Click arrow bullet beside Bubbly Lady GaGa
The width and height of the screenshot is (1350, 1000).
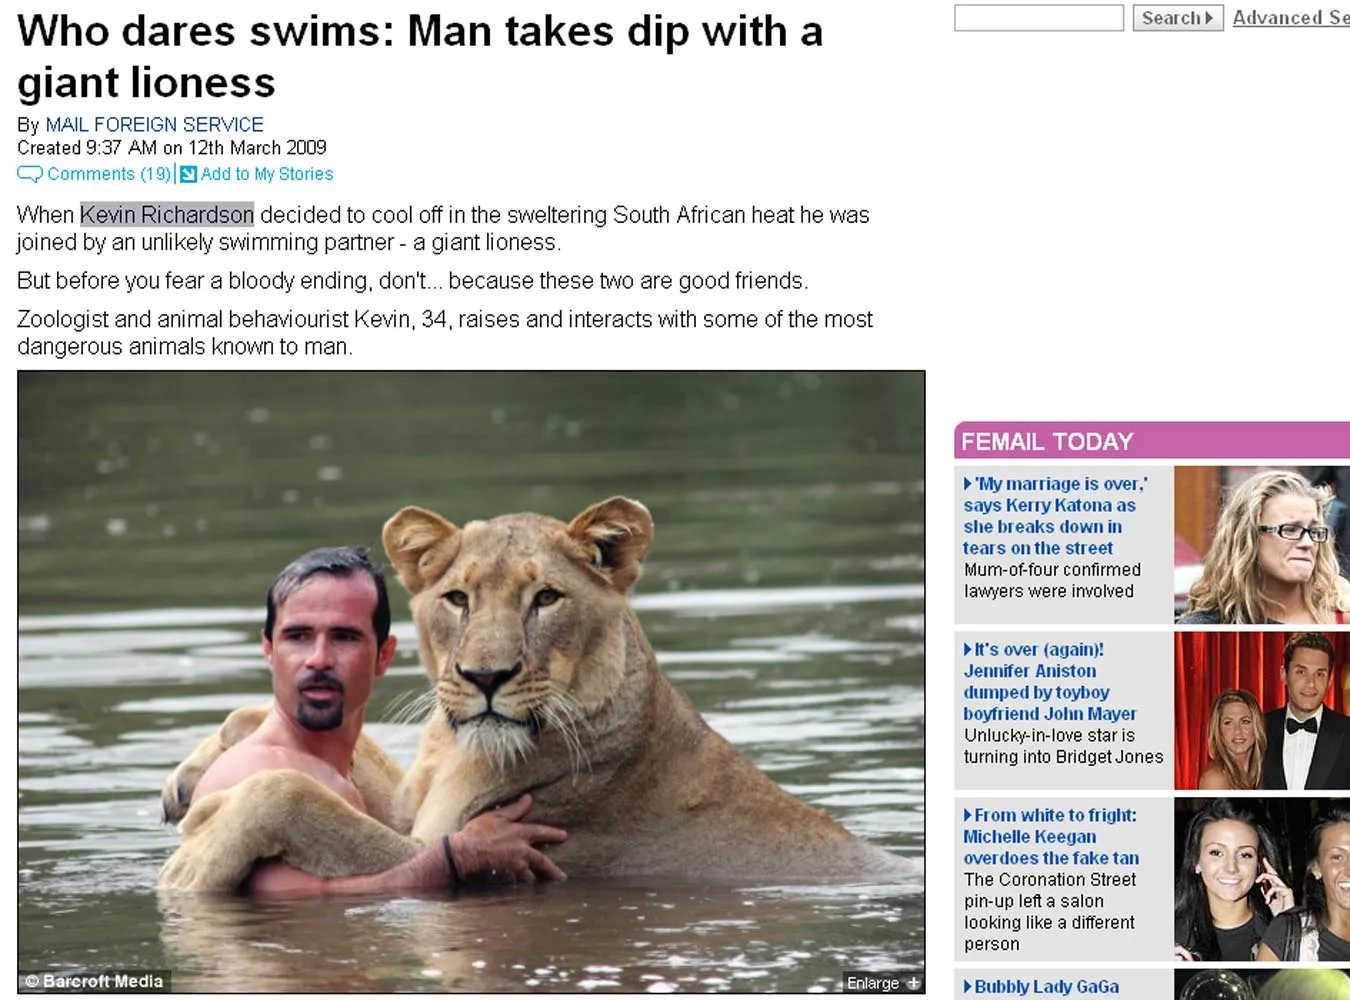point(967,987)
